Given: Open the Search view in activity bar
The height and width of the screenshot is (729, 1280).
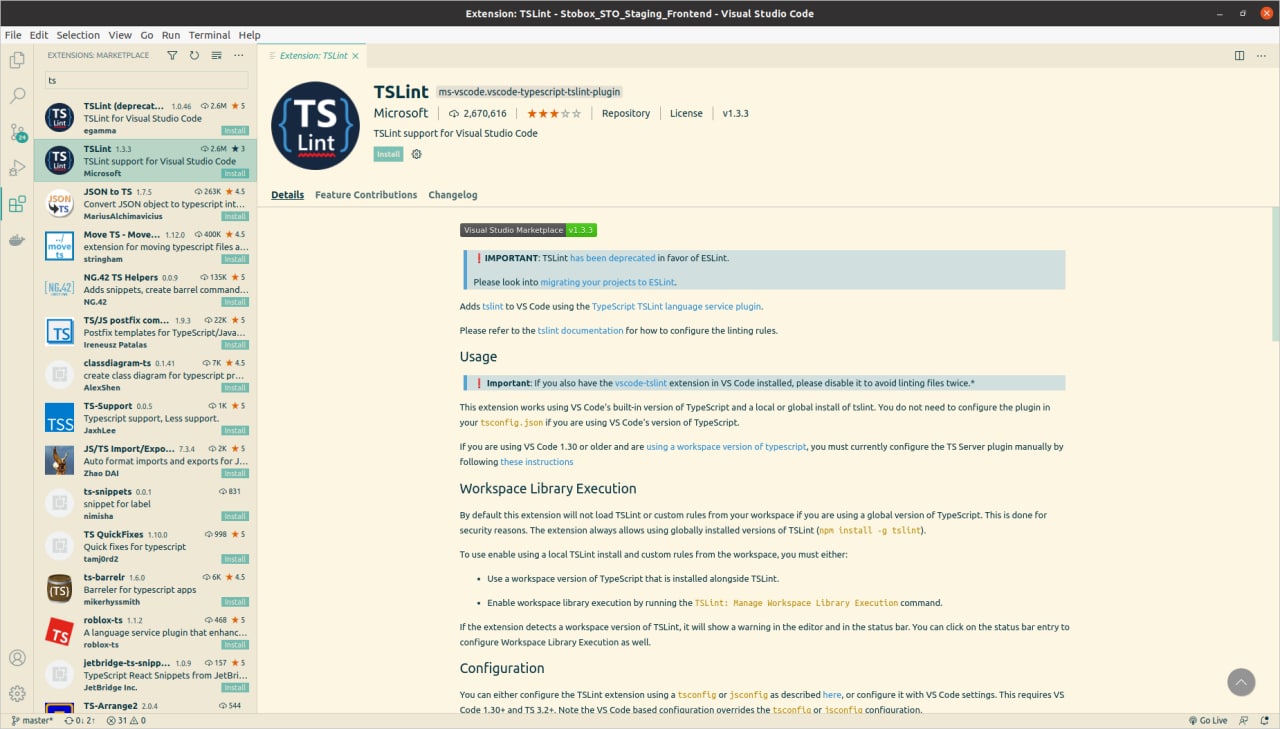Looking at the screenshot, I should 17,96.
